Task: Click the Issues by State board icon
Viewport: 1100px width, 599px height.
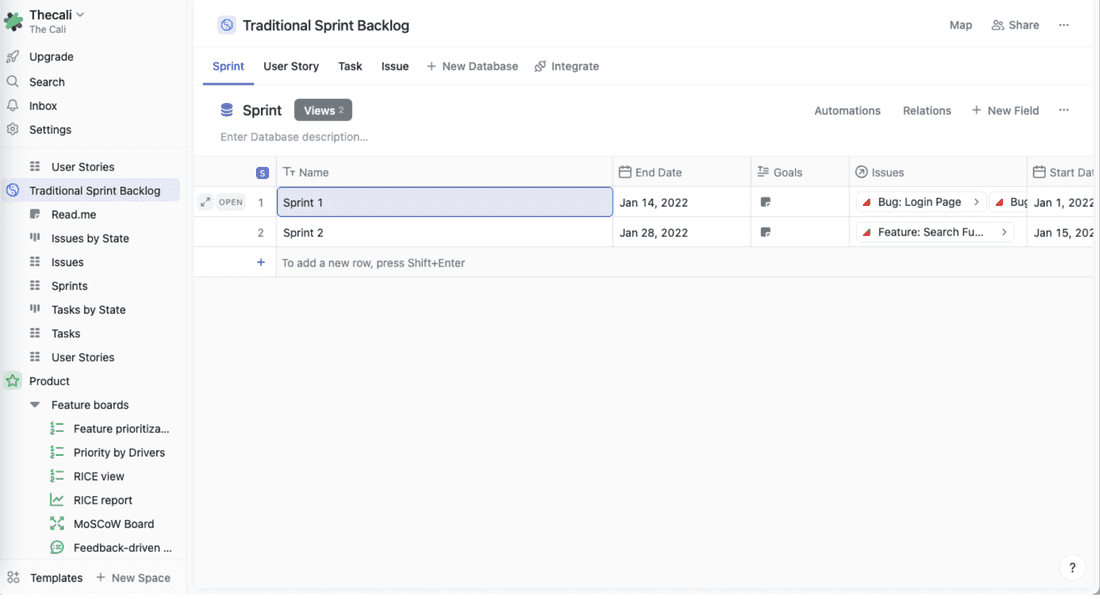Action: [x=35, y=238]
